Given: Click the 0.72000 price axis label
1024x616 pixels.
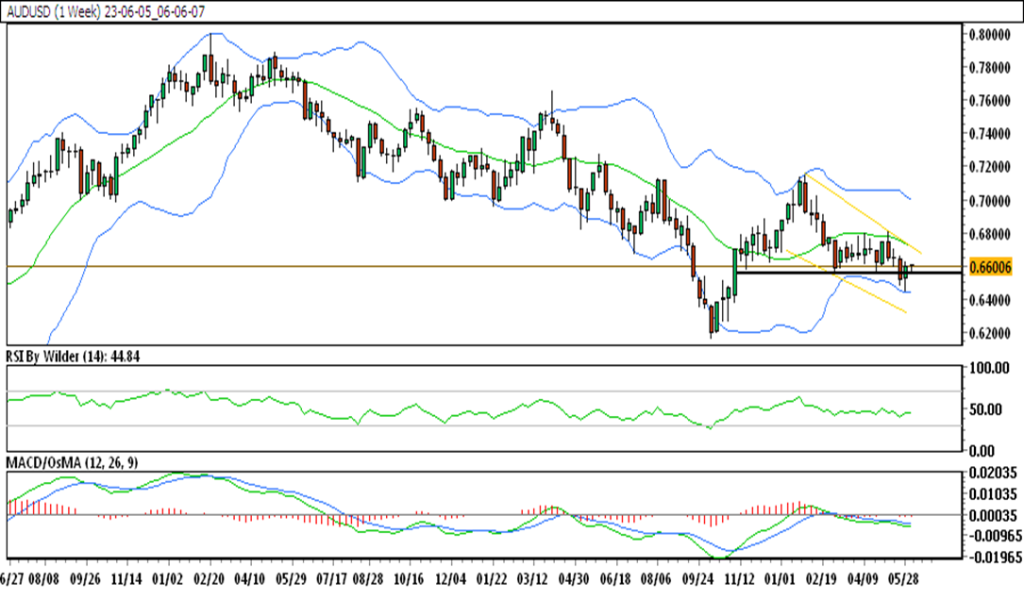Looking at the screenshot, I should (989, 167).
